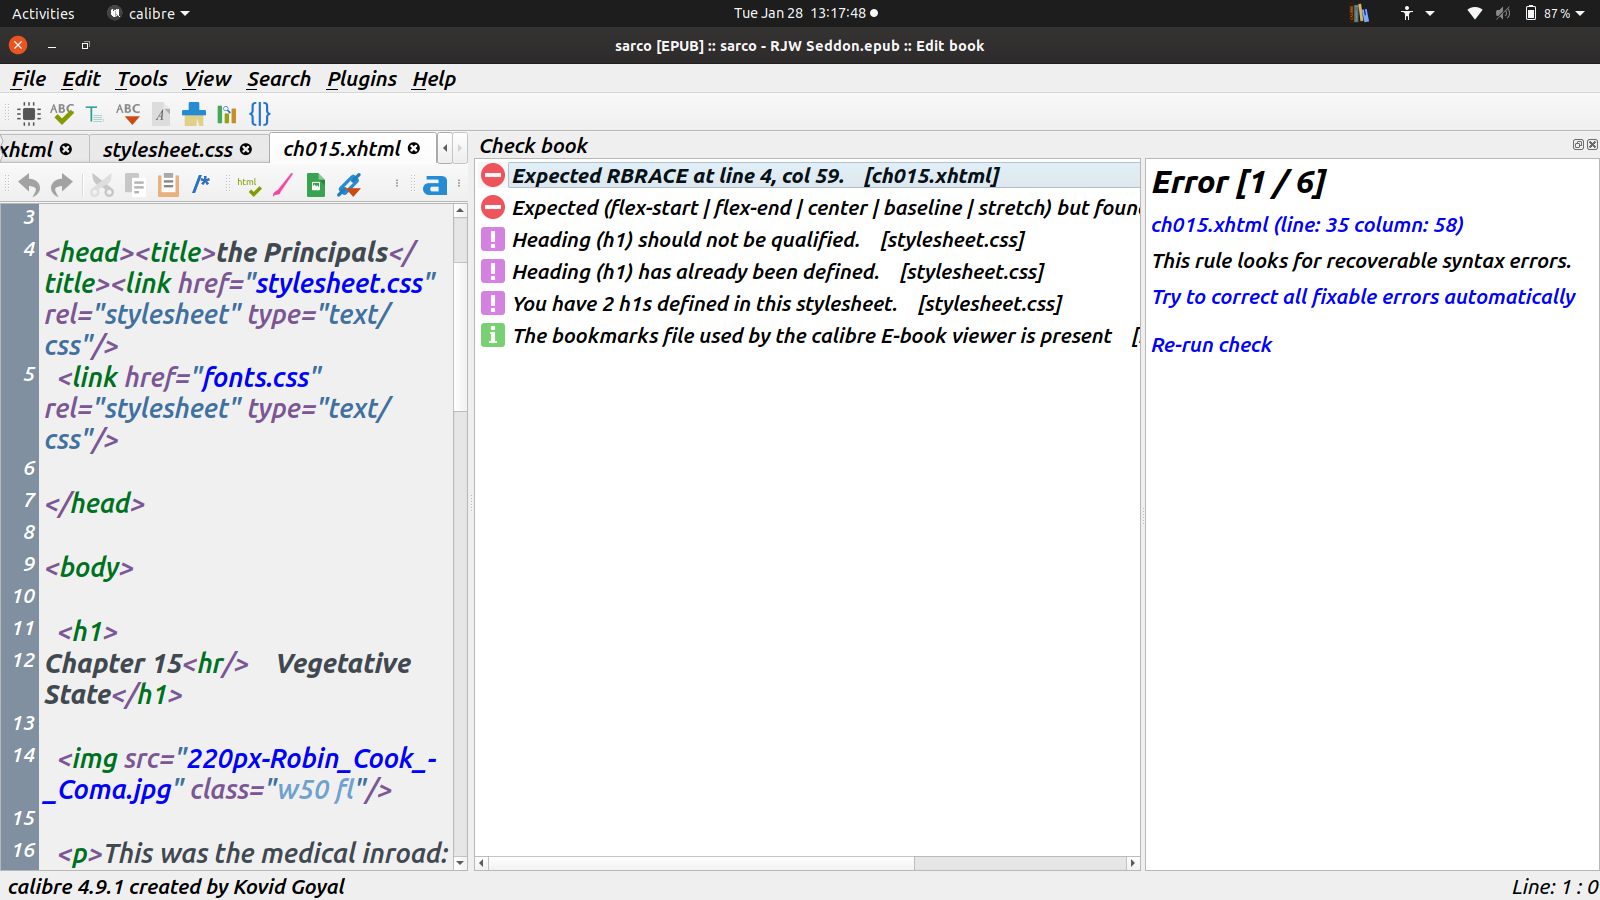Click the Arrange into folders chip icon
Viewport: 1600px width, 900px height.
pyautogui.click(x=29, y=114)
